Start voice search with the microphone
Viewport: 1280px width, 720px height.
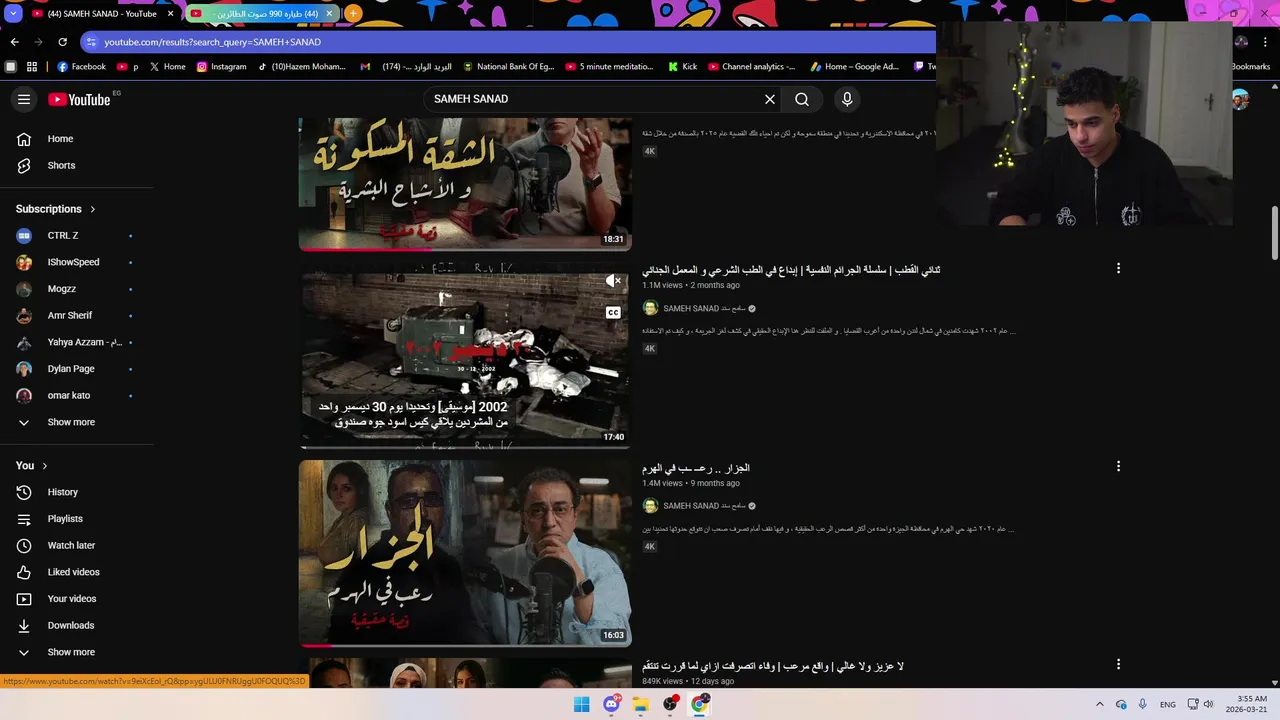847,99
